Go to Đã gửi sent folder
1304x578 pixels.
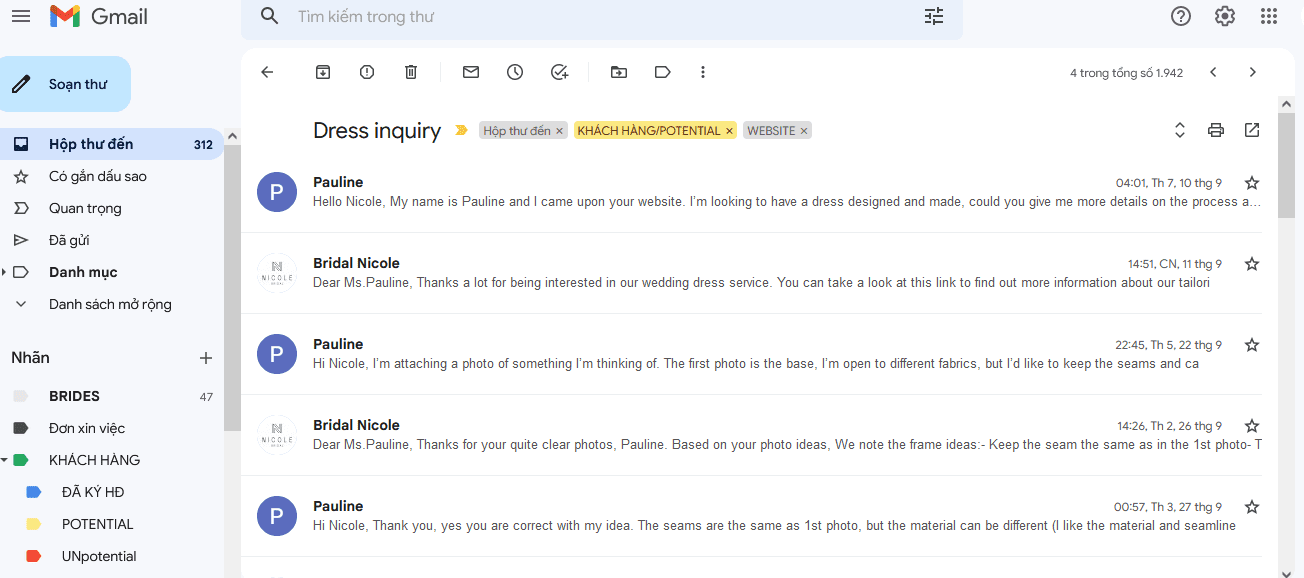(x=69, y=240)
